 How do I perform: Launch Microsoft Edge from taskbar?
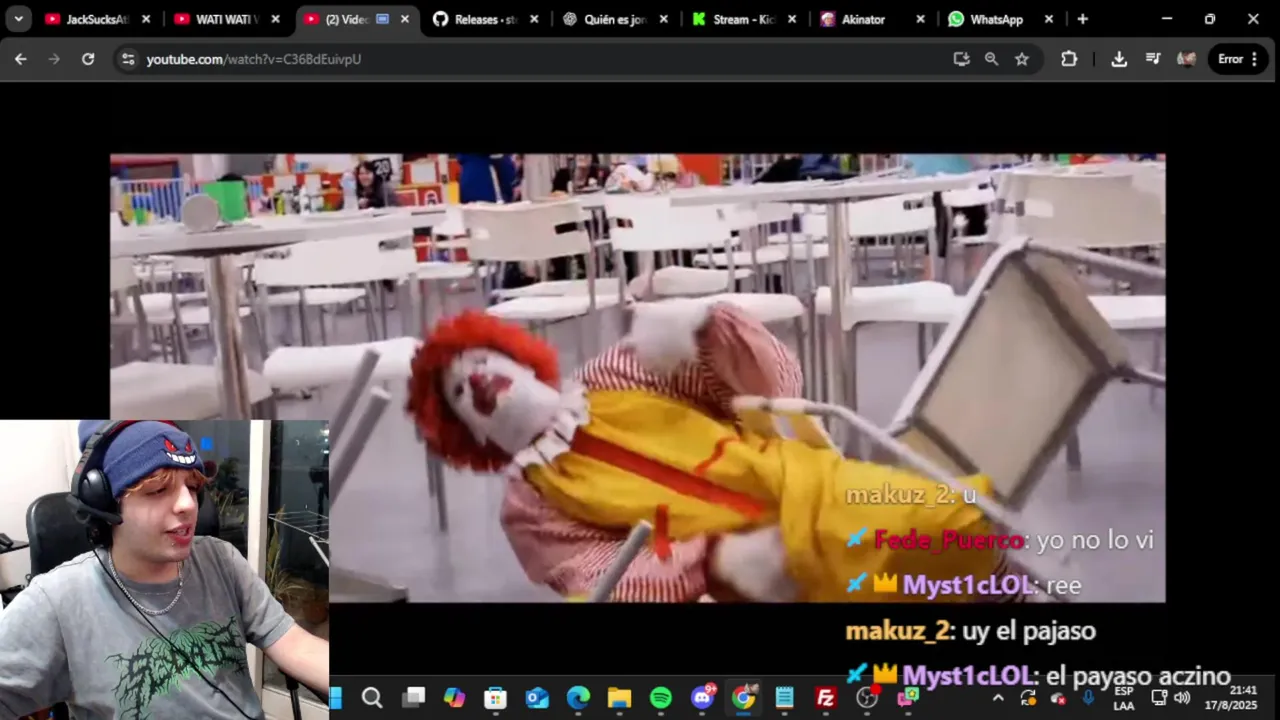point(579,698)
